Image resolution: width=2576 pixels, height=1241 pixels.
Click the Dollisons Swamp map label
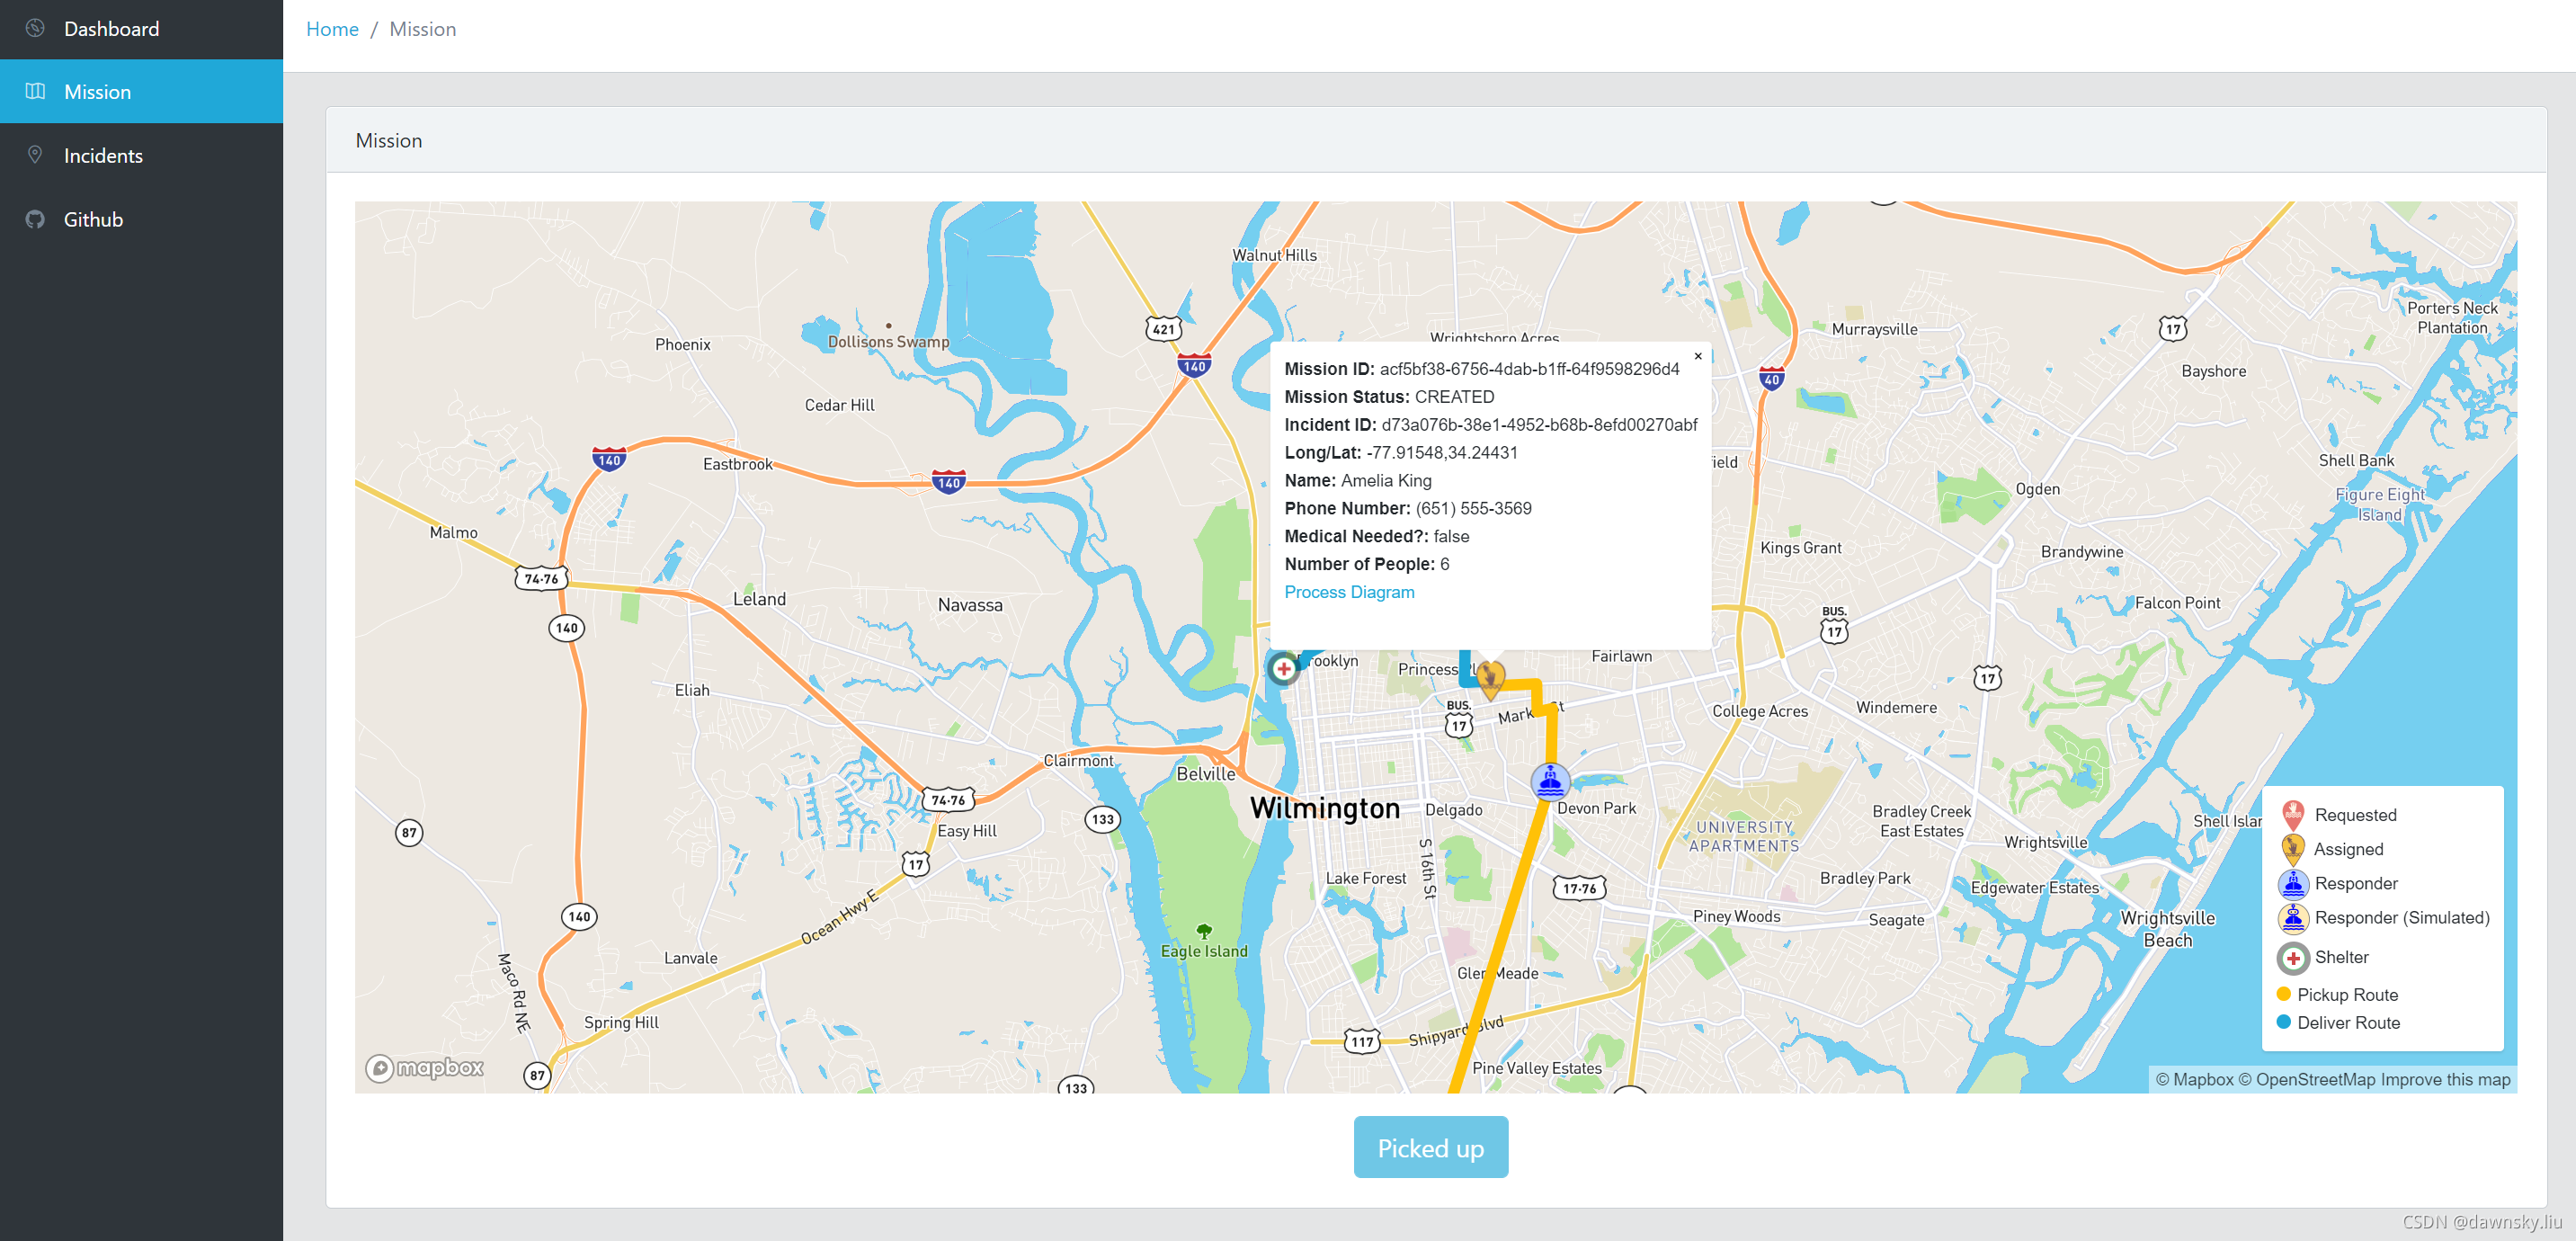(x=888, y=342)
